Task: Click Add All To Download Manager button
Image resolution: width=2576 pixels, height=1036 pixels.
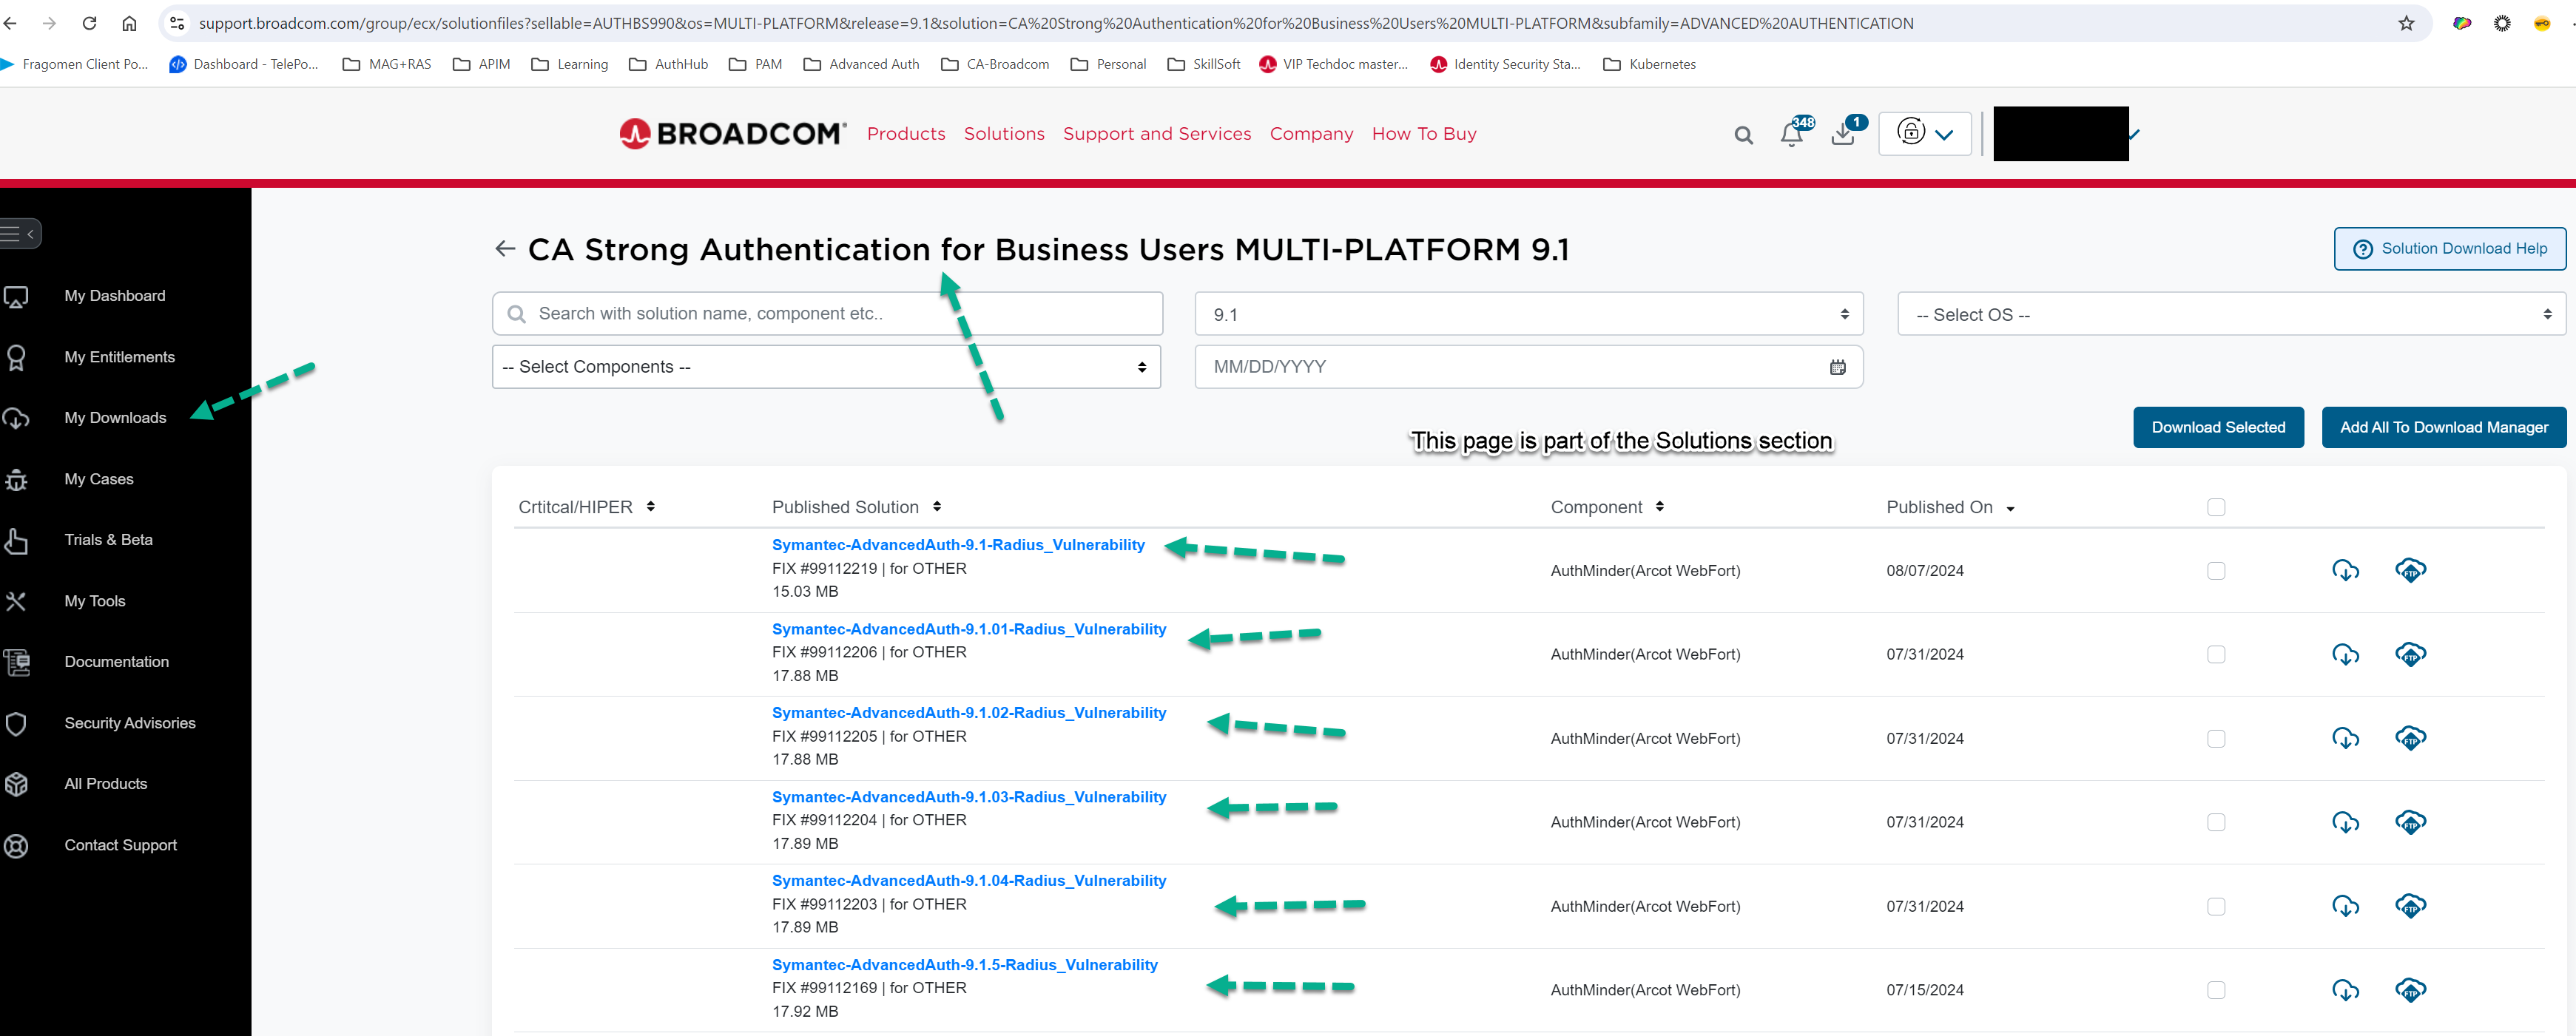Action: tap(2443, 427)
